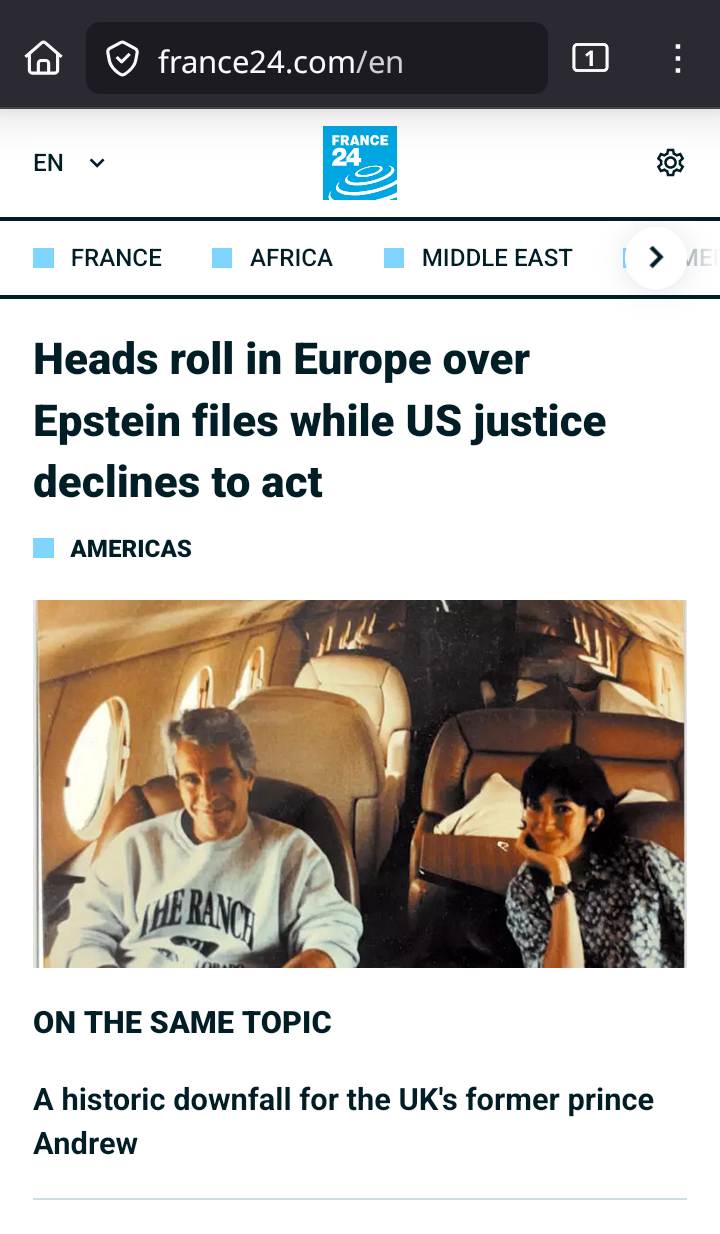The width and height of the screenshot is (720, 1234).
Task: Open the Americas category label
Action: (x=131, y=548)
